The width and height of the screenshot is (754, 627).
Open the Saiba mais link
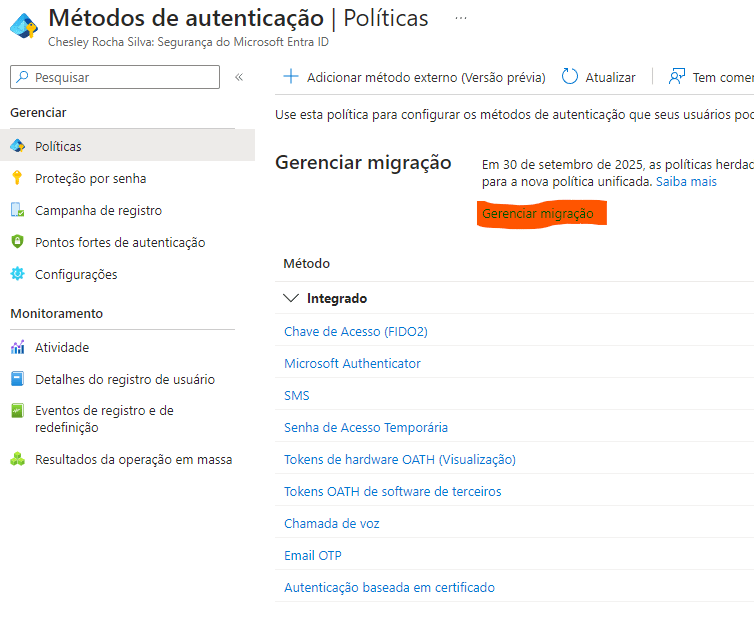pos(686,182)
